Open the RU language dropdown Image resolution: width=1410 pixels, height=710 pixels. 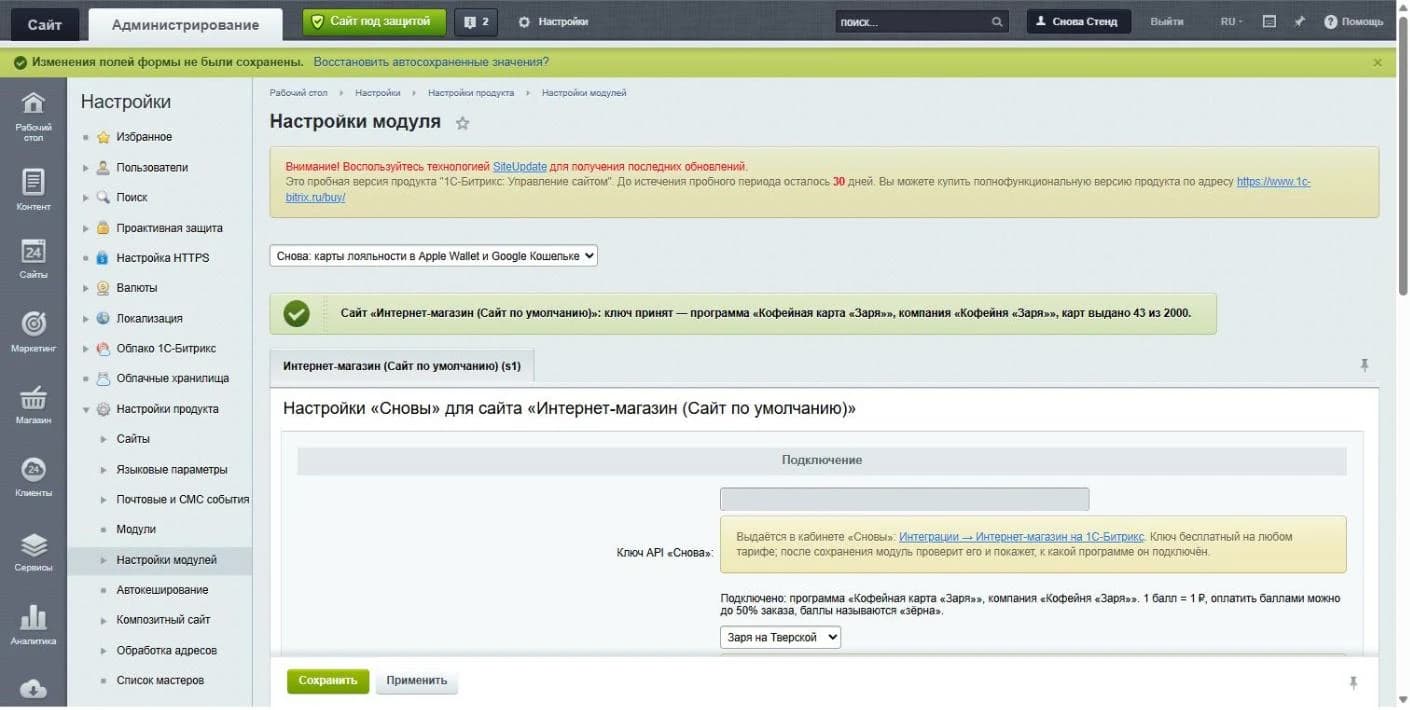click(x=1231, y=21)
